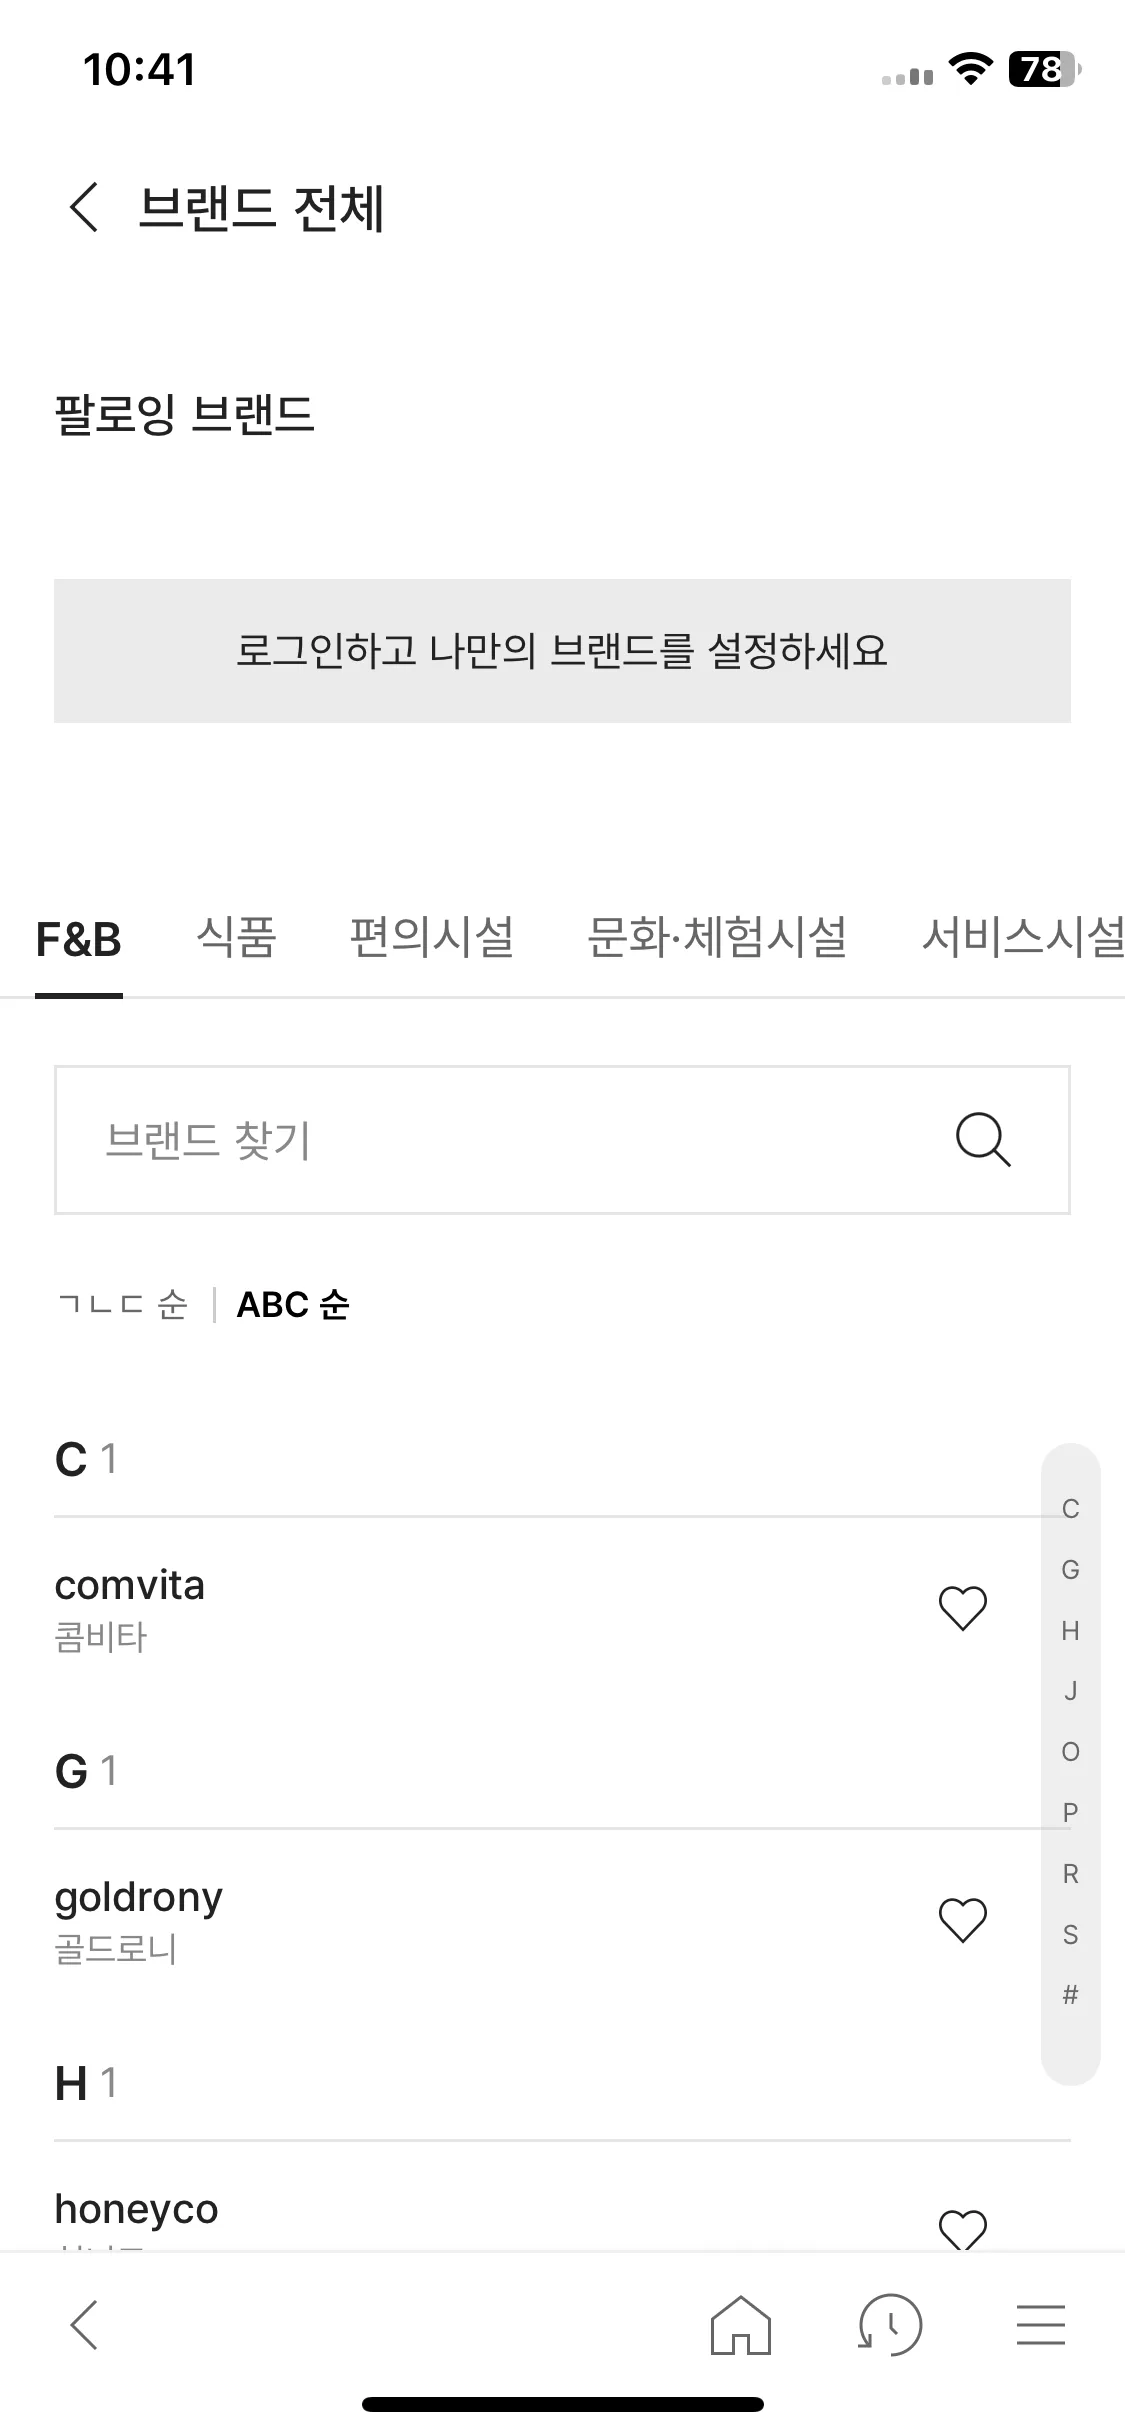
Task: Open recent history clock icon
Action: [890, 2324]
